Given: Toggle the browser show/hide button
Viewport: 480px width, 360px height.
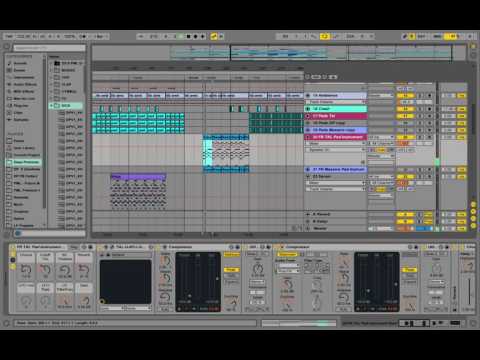Looking at the screenshot, I should pyautogui.click(x=7, y=47).
